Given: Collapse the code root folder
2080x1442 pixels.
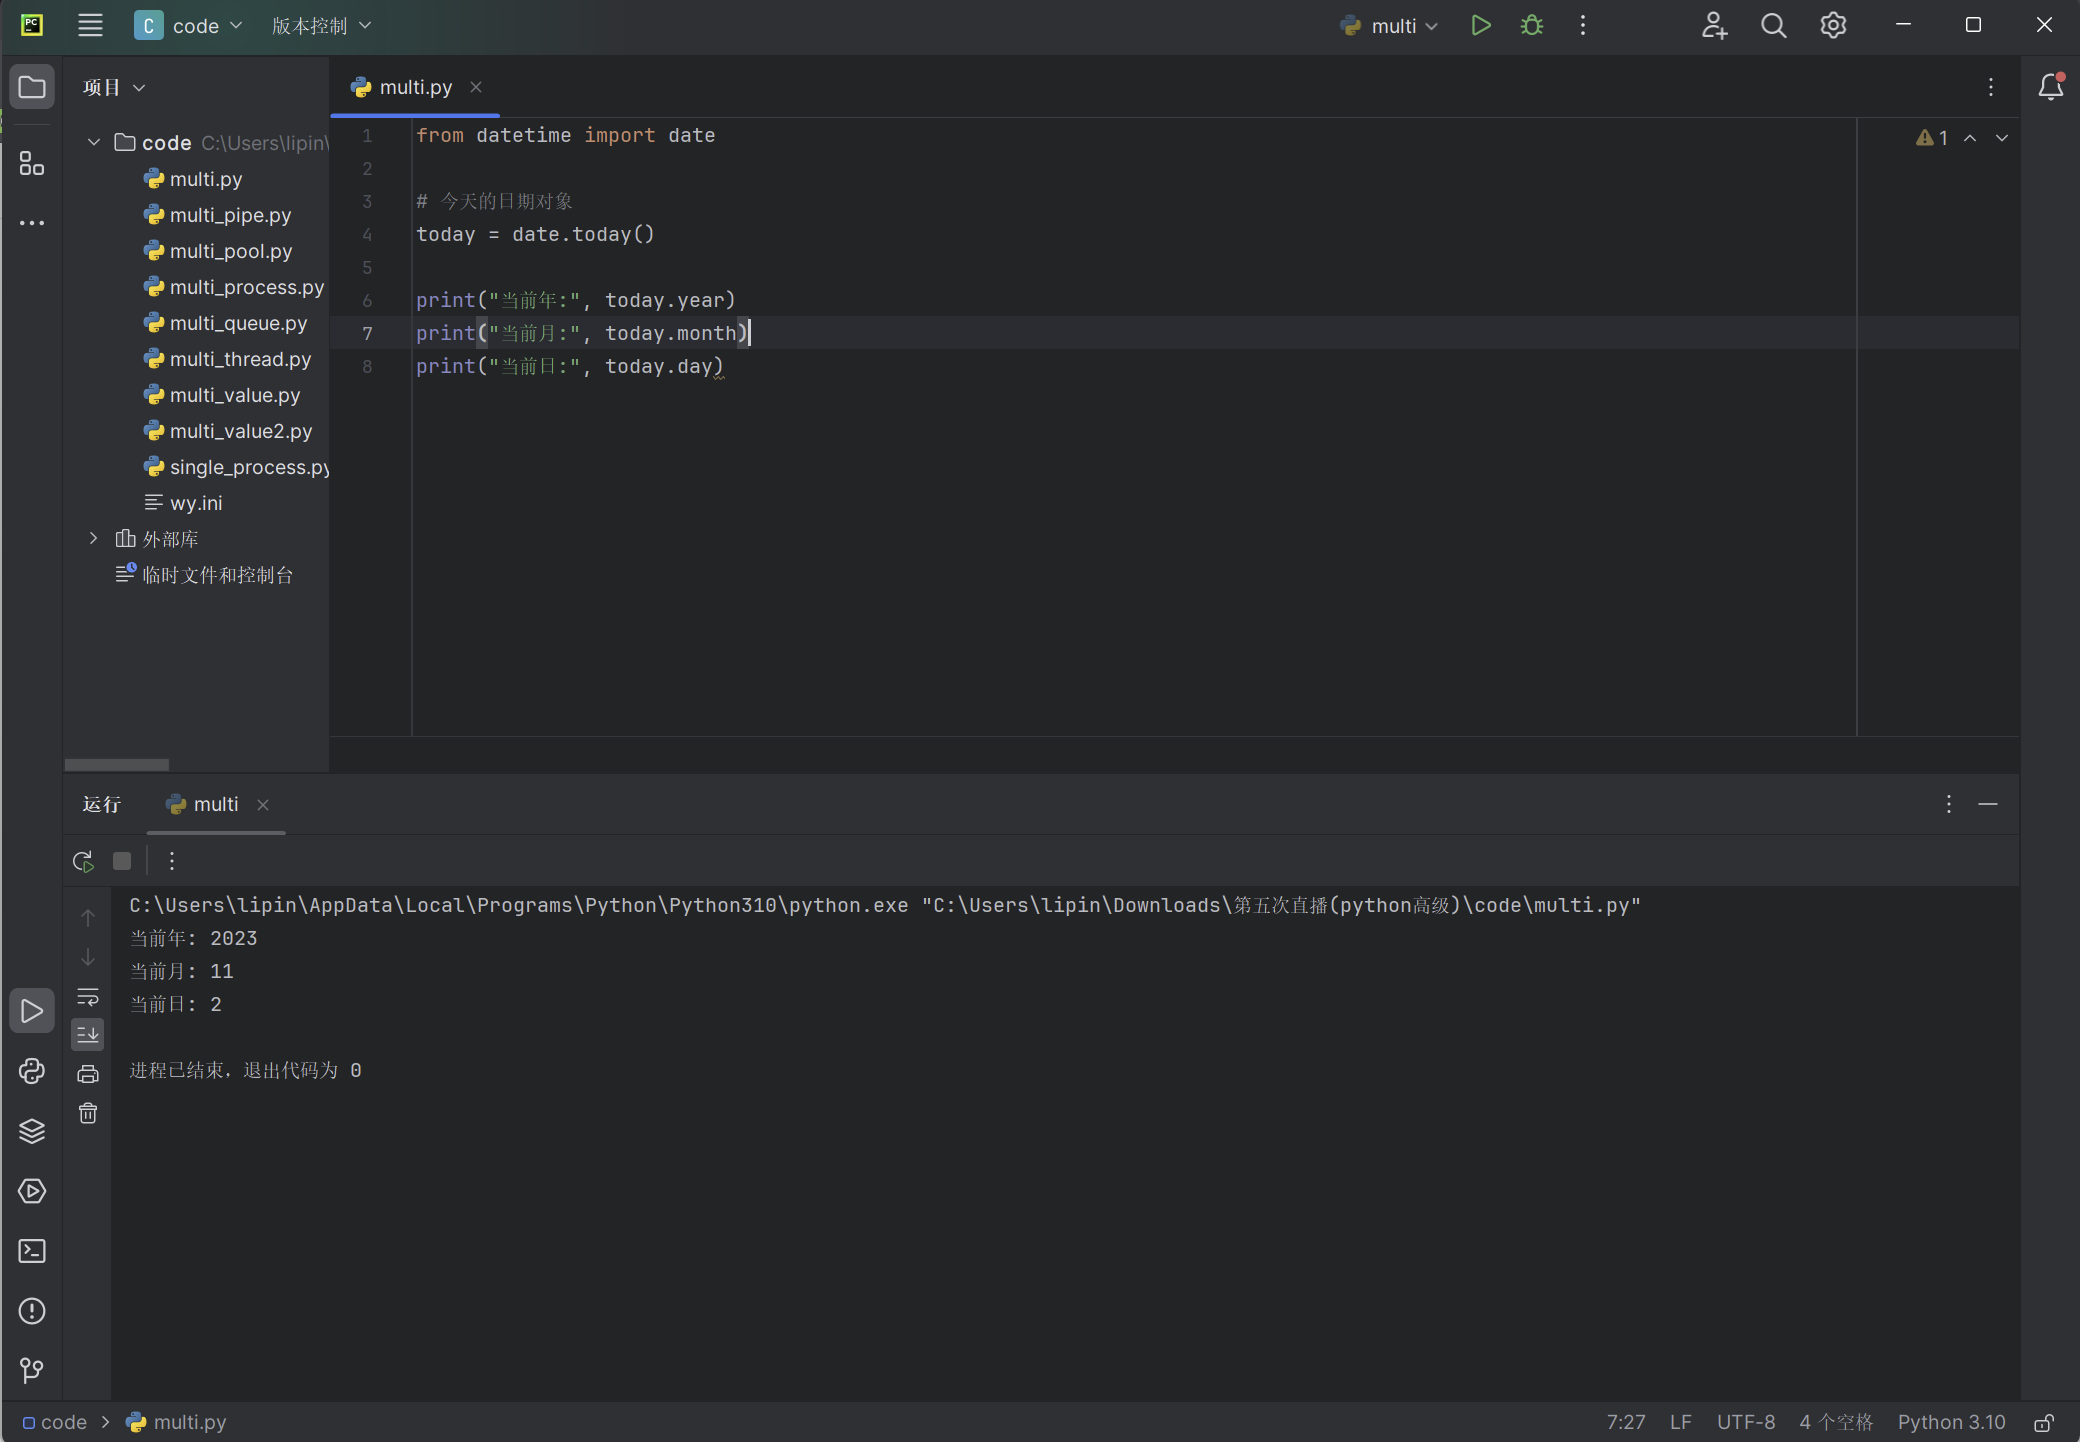Looking at the screenshot, I should click(94, 142).
